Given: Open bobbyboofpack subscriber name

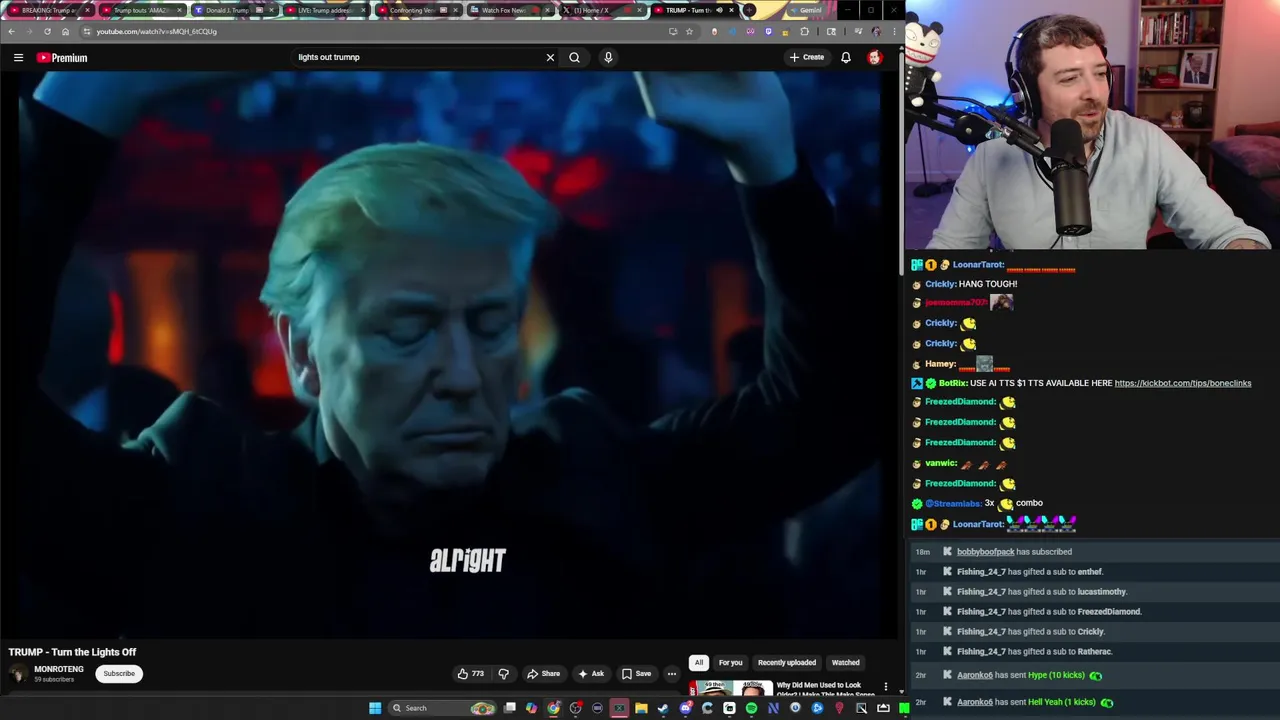Looking at the screenshot, I should point(985,552).
